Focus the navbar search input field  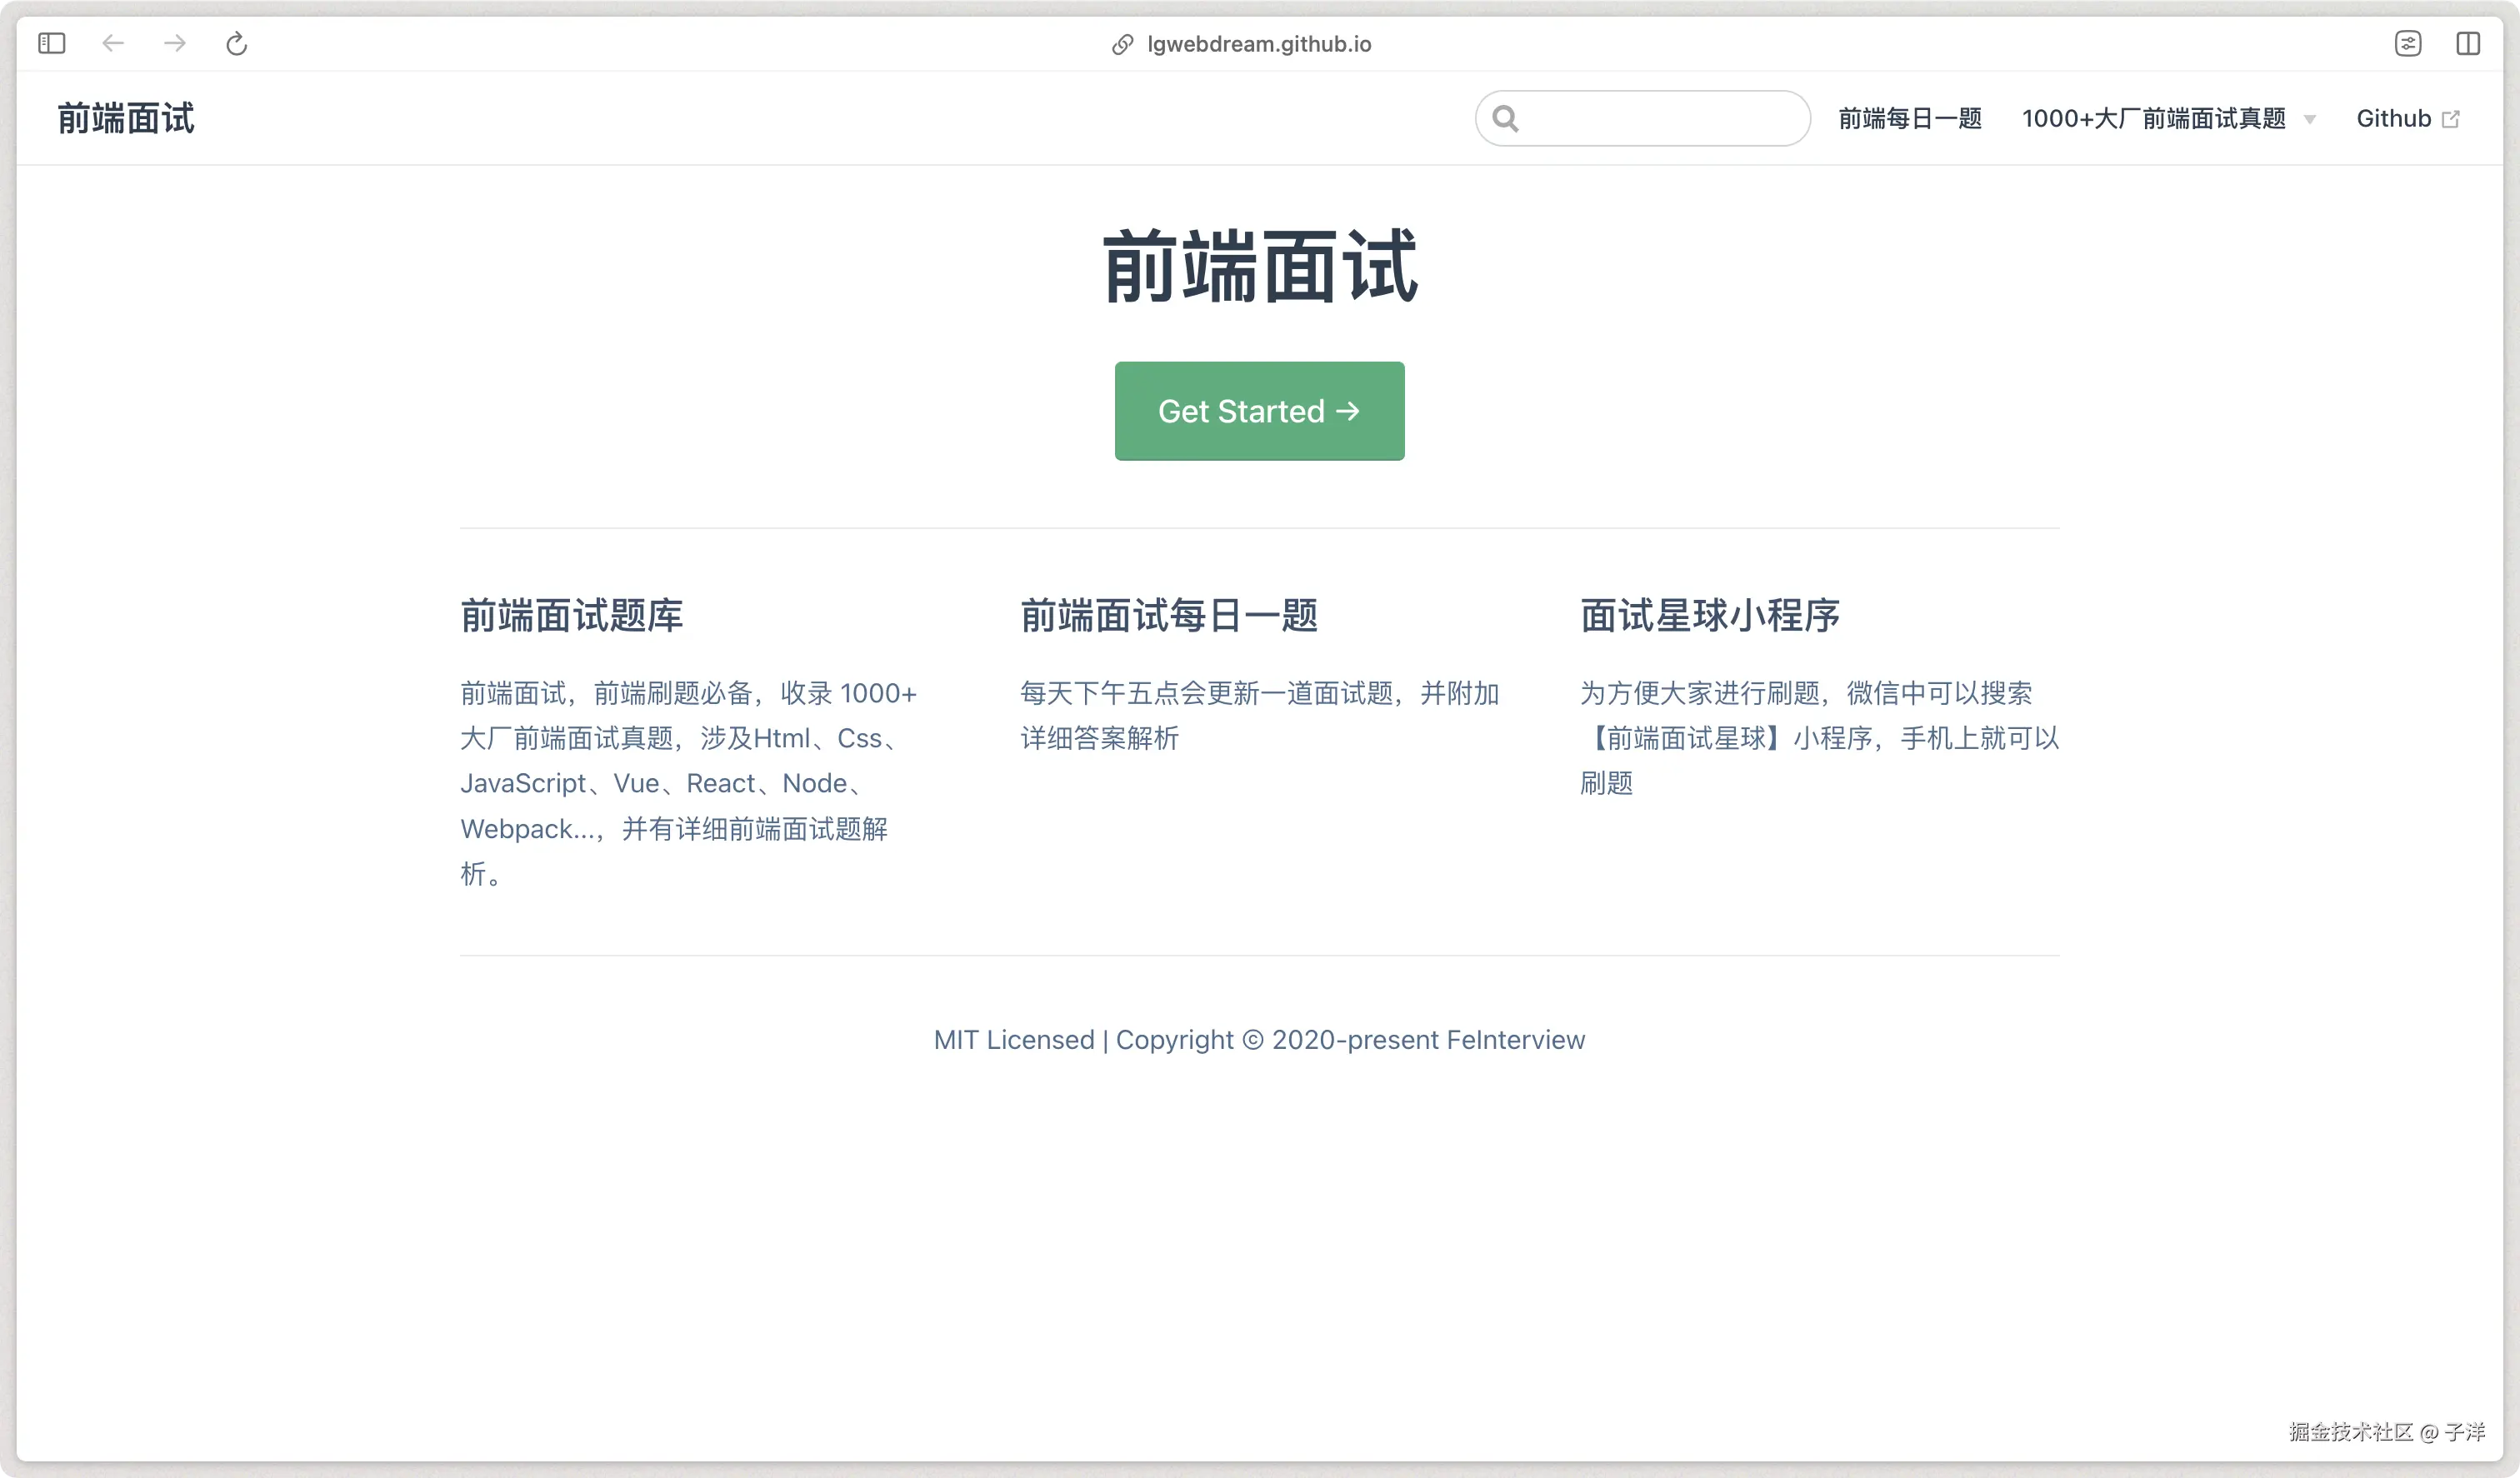[x=1660, y=118]
